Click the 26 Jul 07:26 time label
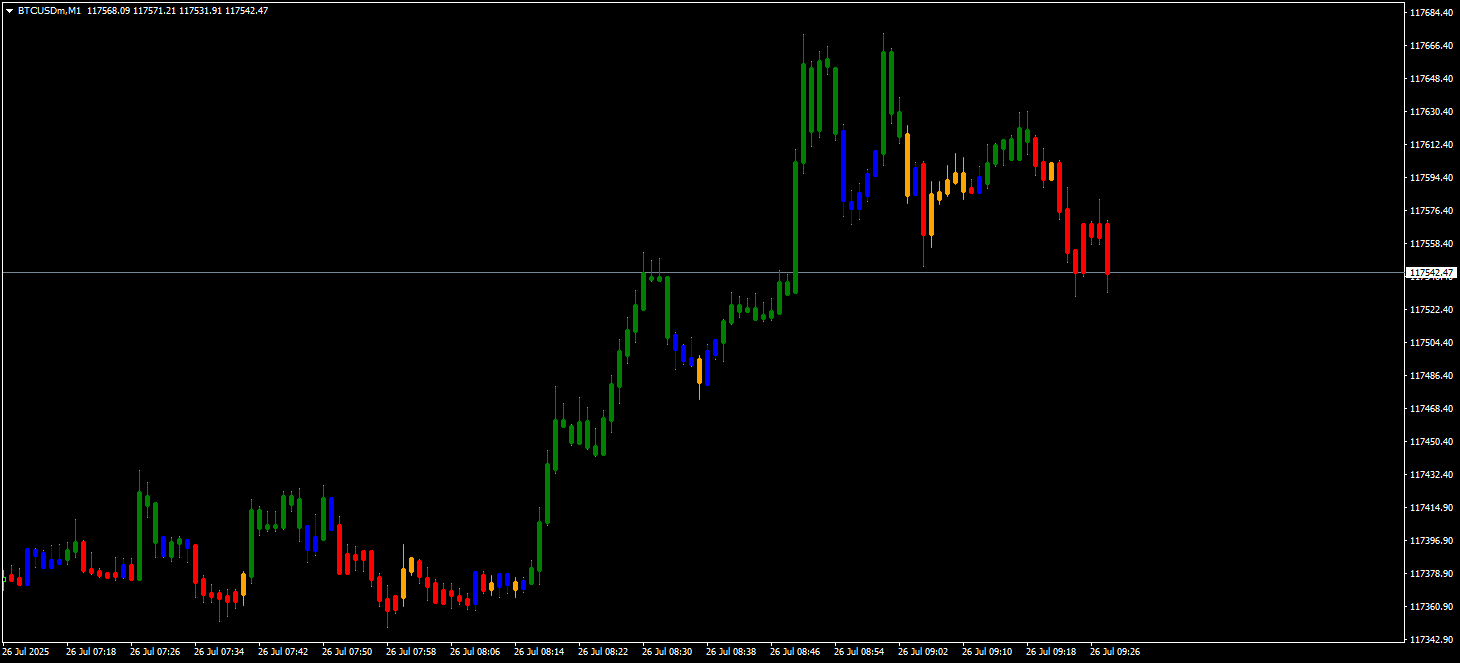 click(155, 652)
